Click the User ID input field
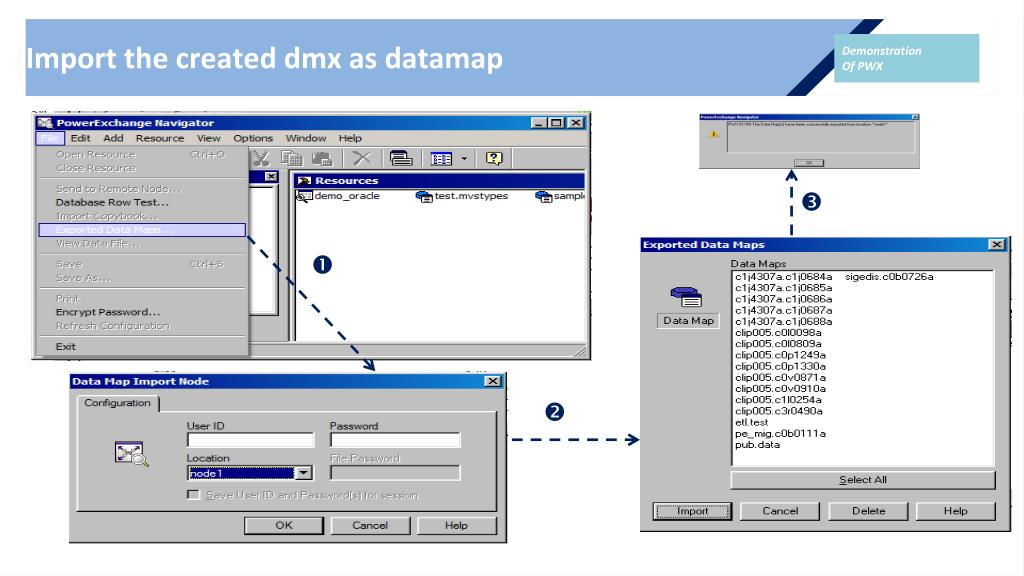Viewport: 1024px width, 576px height. coord(251,441)
